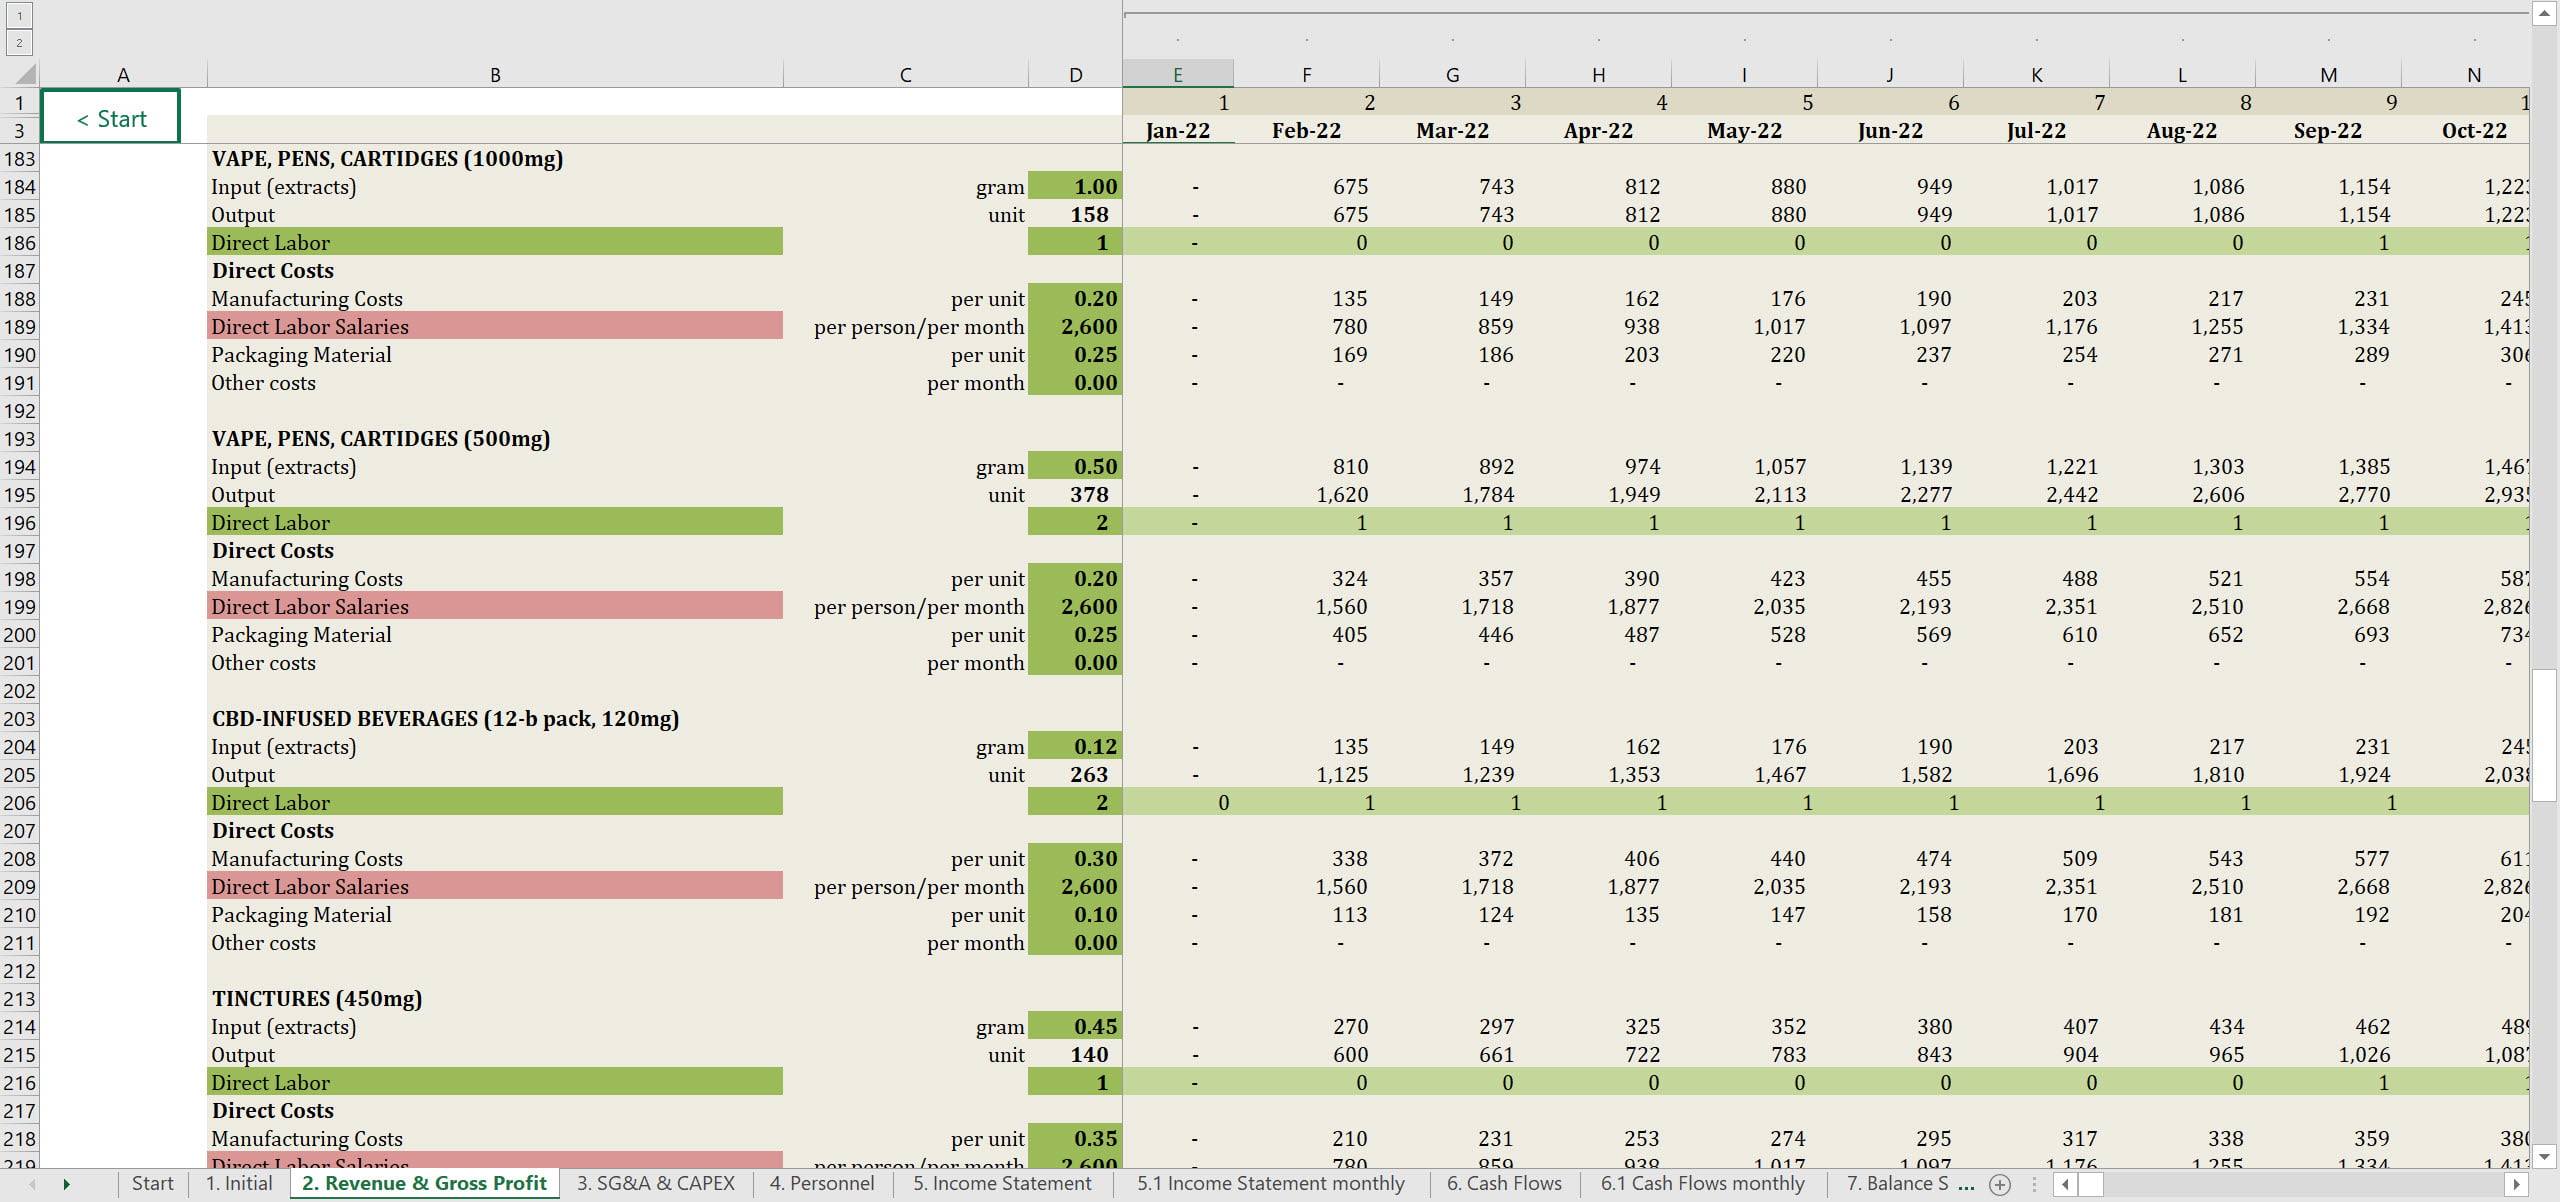The width and height of the screenshot is (2560, 1202).
Task: Click vertical scrollbar up arrow
Action: pyautogui.click(x=2544, y=13)
